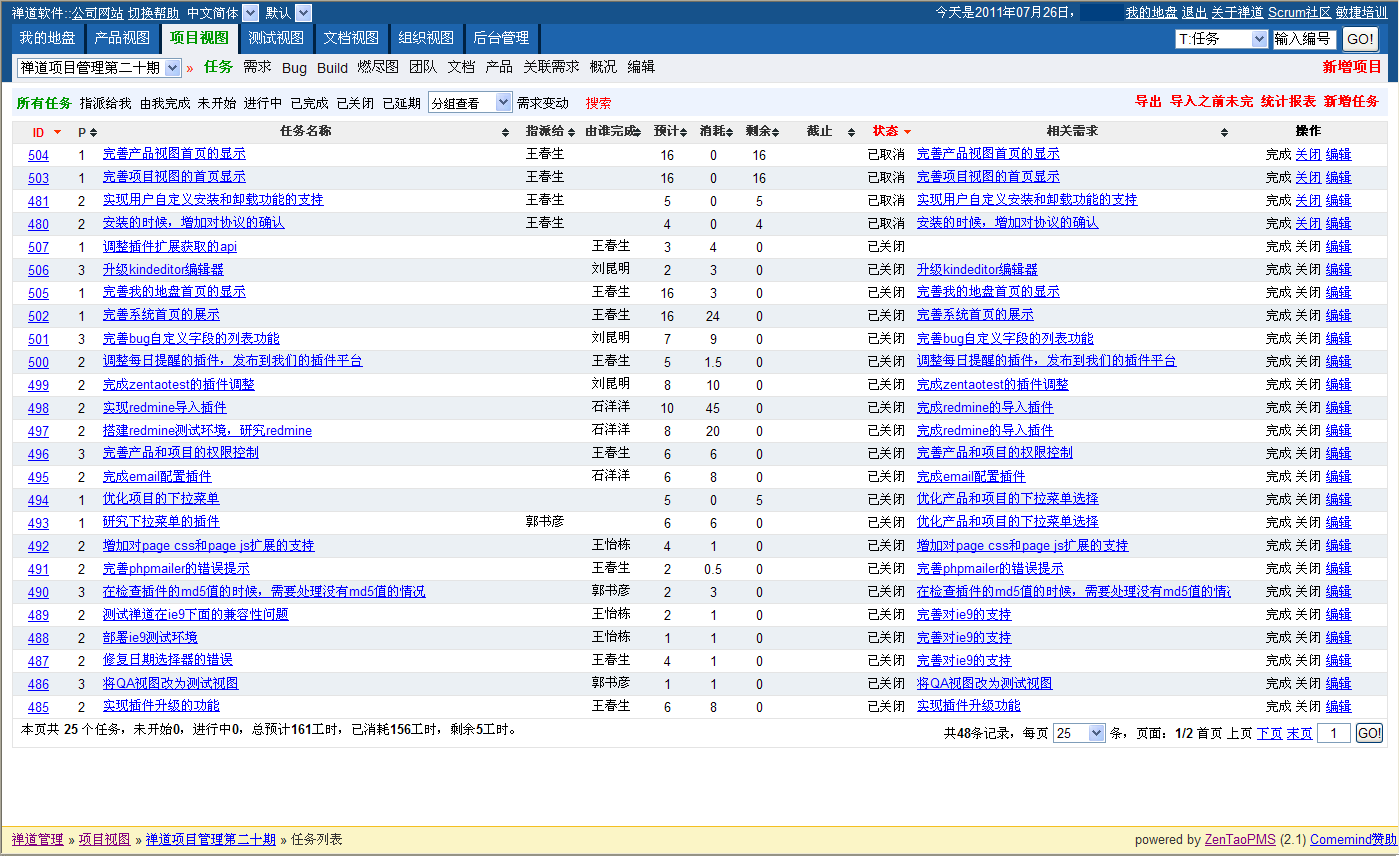The image size is (1399, 856).
Task: Click the sort arrows beside the P column
Action: coord(93,132)
